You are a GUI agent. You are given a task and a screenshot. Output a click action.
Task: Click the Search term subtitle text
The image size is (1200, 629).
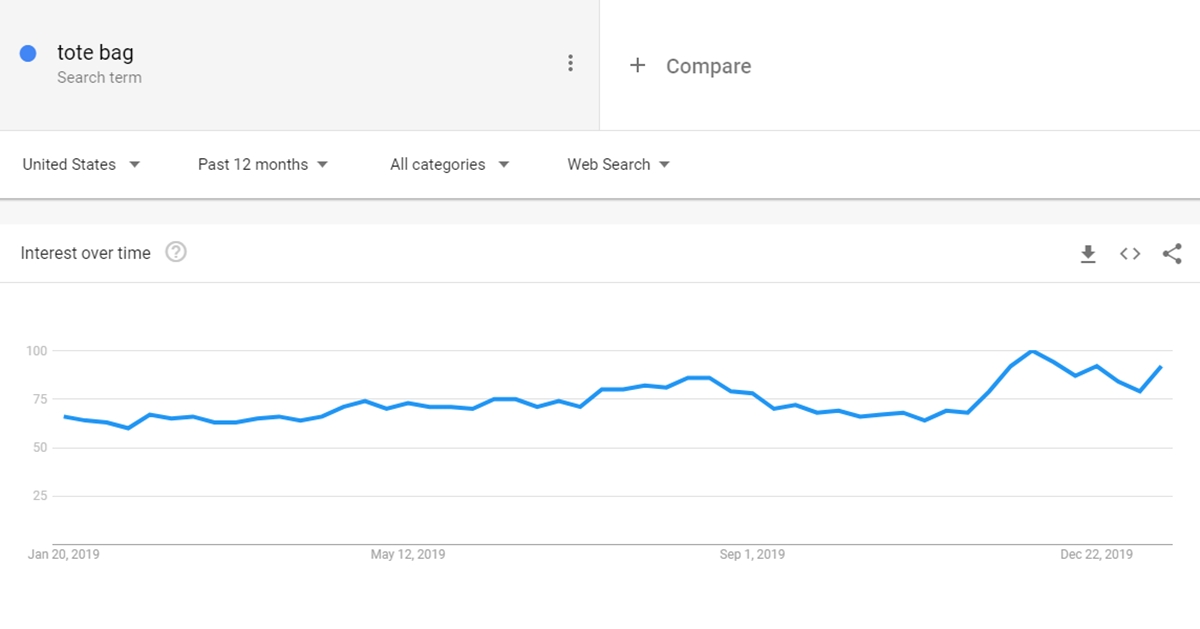point(99,78)
